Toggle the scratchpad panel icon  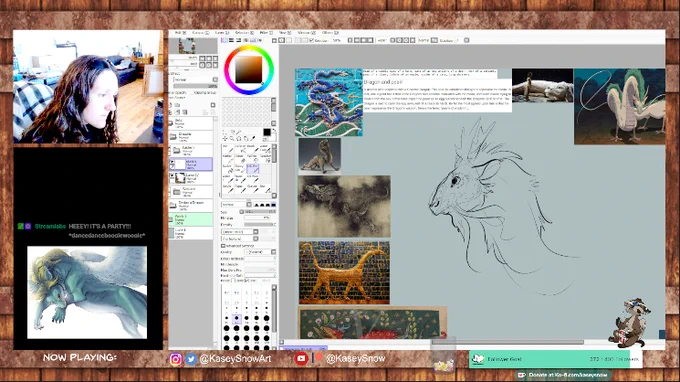(x=260, y=40)
